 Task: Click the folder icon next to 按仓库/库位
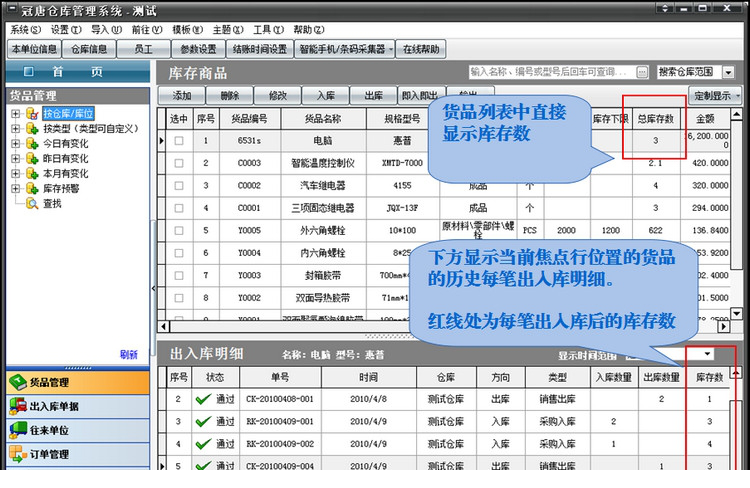click(32, 114)
